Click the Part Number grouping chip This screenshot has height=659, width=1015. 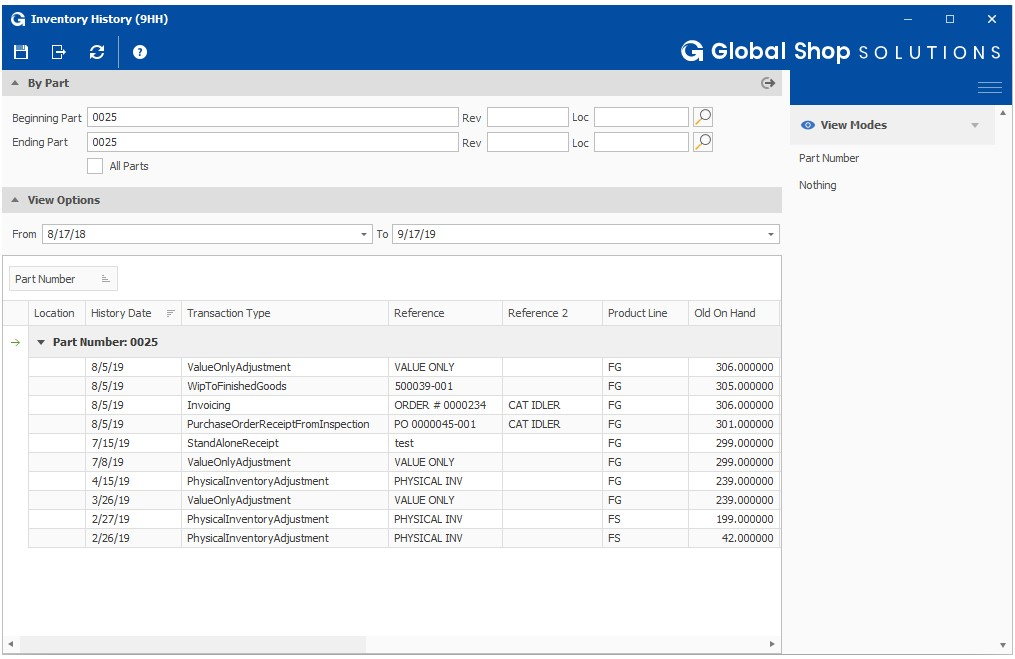click(x=63, y=279)
